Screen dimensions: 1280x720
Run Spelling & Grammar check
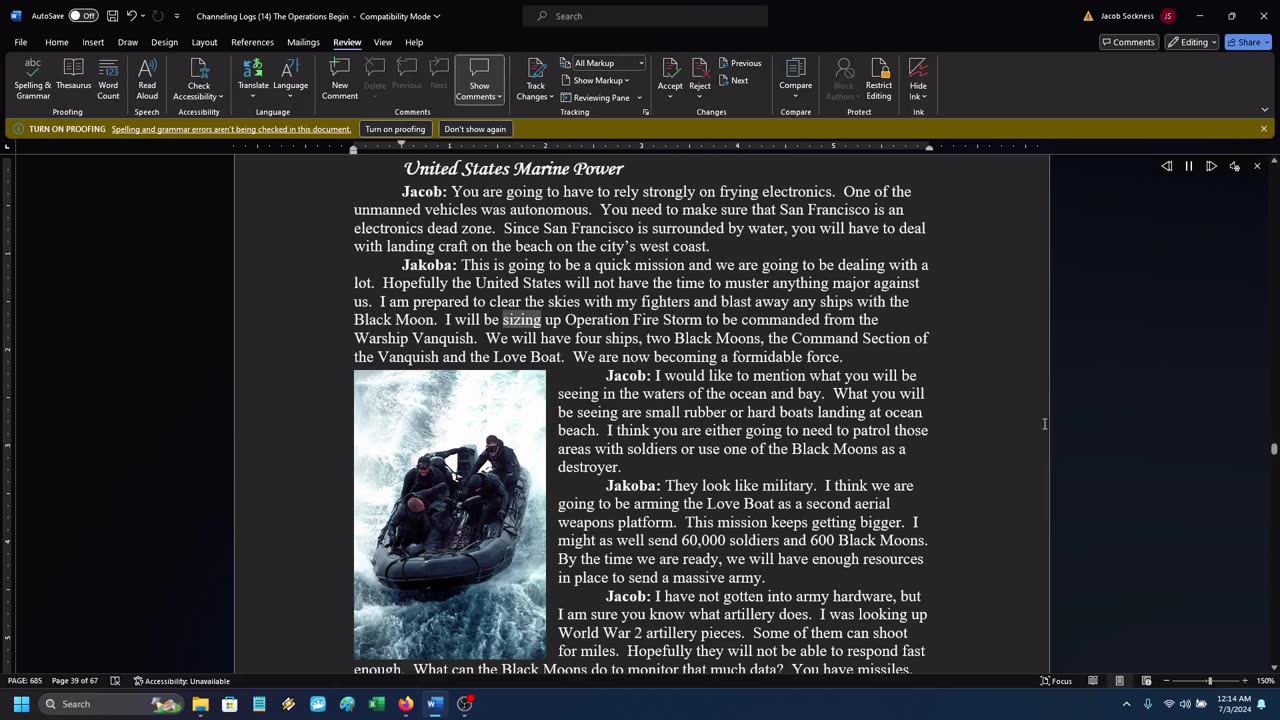tap(33, 79)
